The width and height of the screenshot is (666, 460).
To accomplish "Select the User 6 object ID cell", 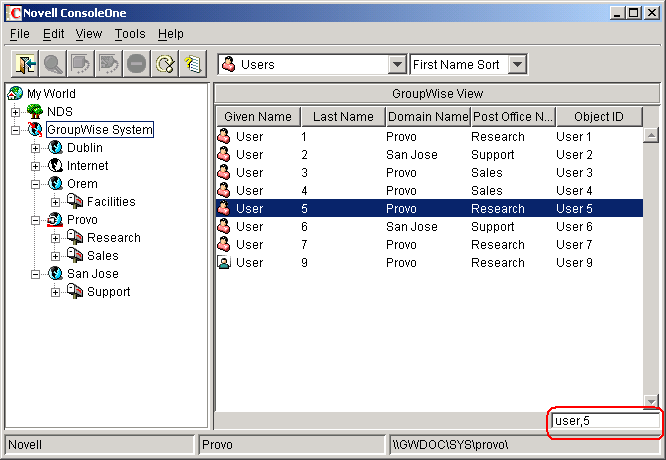I will [574, 226].
